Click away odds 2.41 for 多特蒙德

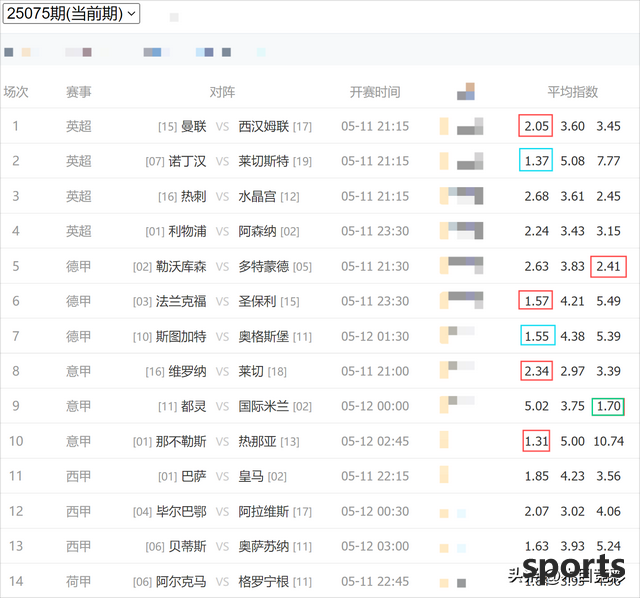tap(609, 267)
